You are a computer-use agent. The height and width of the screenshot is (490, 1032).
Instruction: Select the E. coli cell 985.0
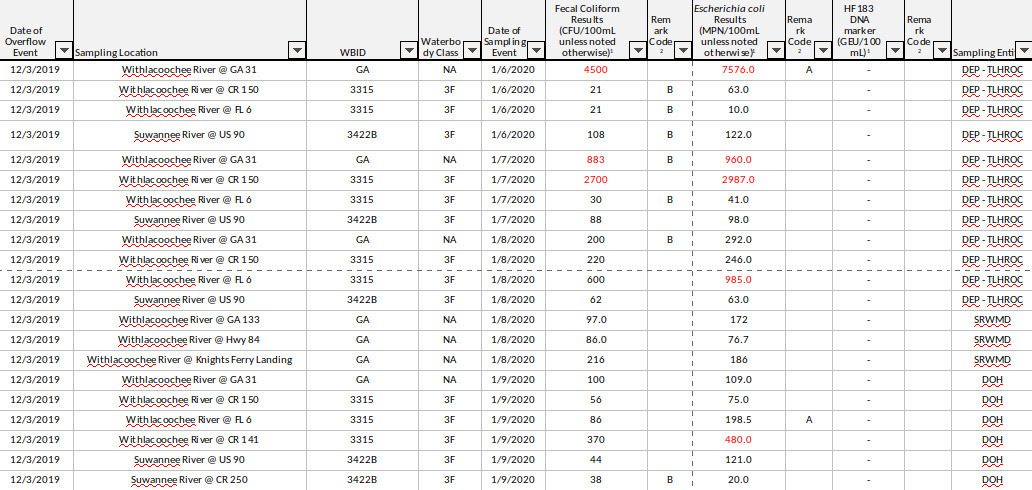tap(738, 279)
